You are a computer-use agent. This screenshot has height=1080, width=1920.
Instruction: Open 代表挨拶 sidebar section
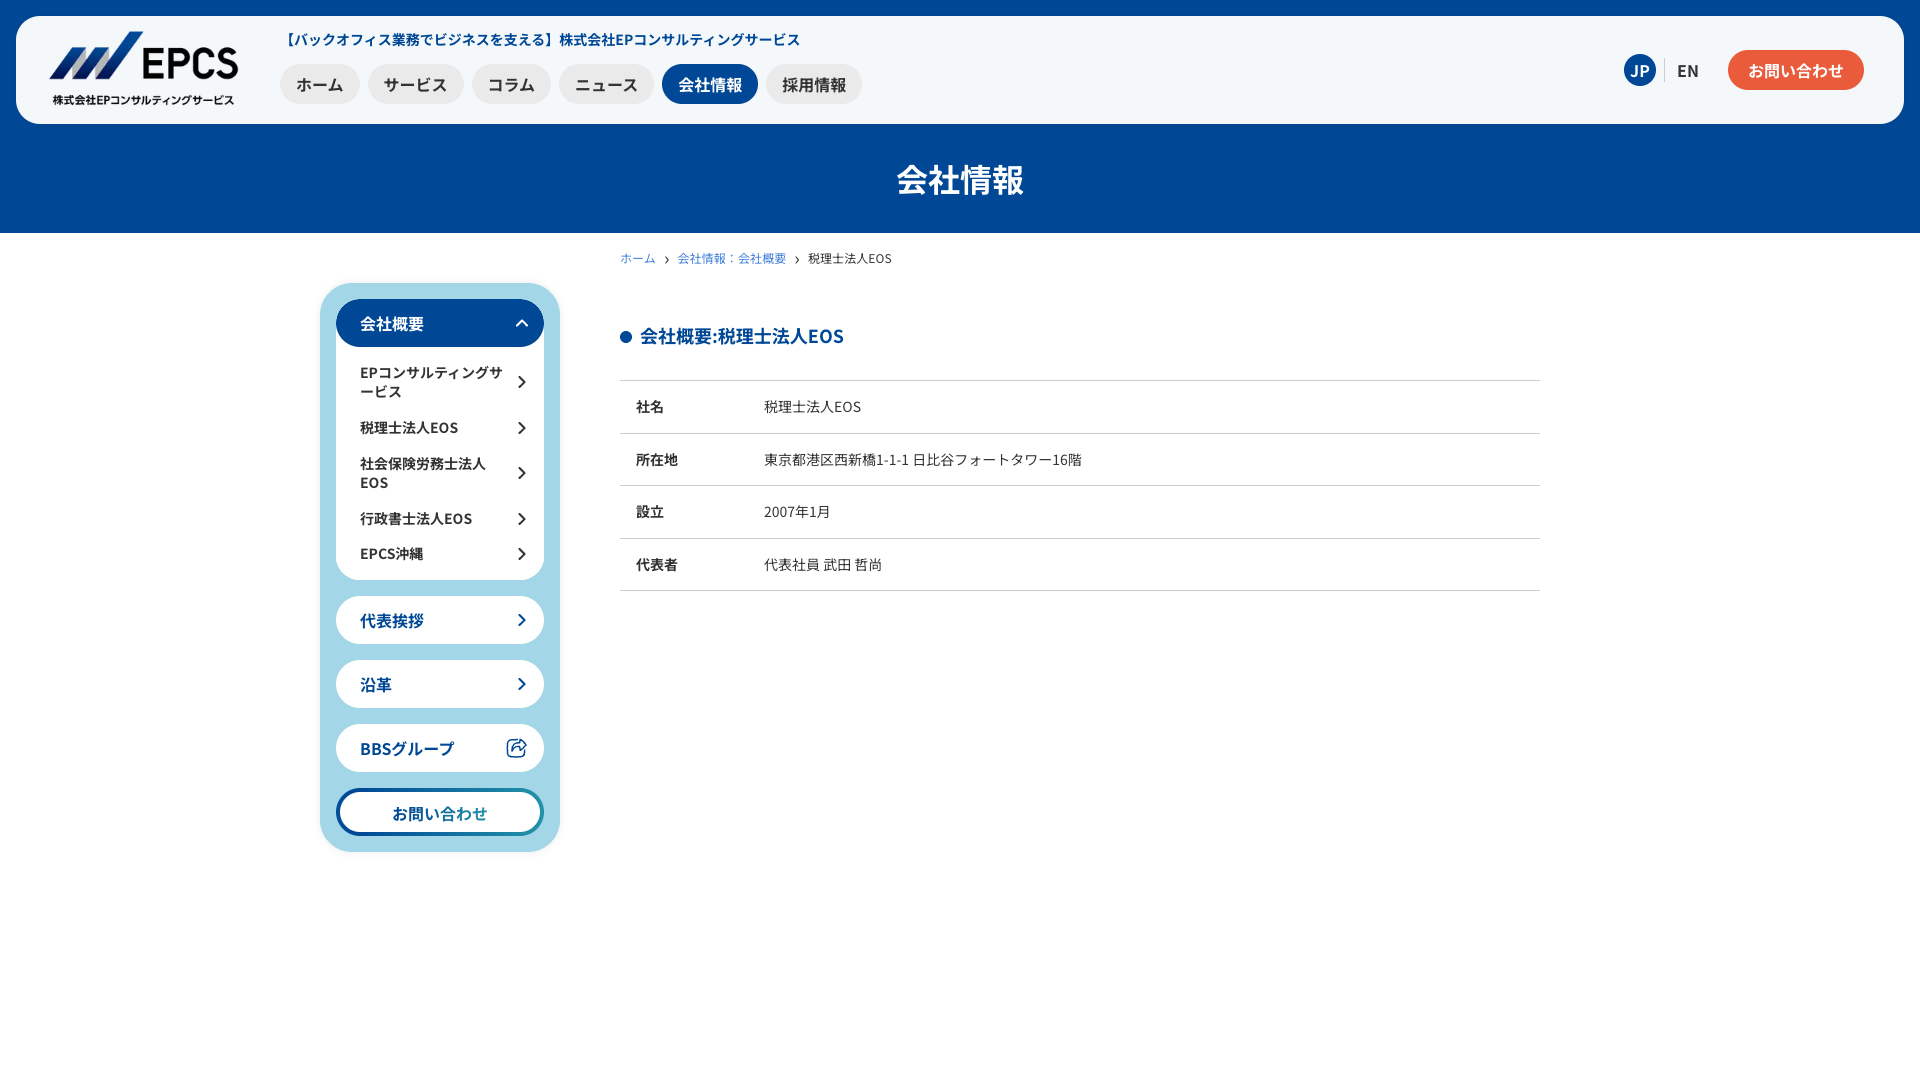click(440, 620)
